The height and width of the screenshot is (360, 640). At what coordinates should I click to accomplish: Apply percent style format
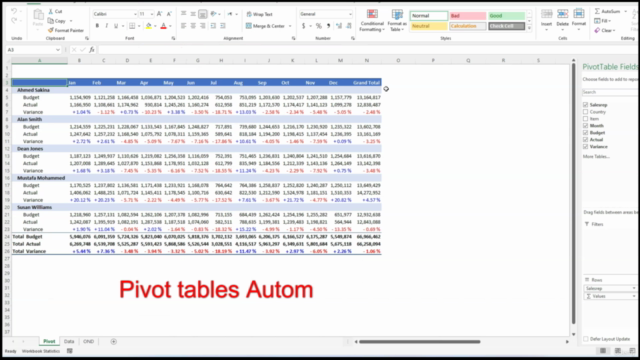[319, 26]
